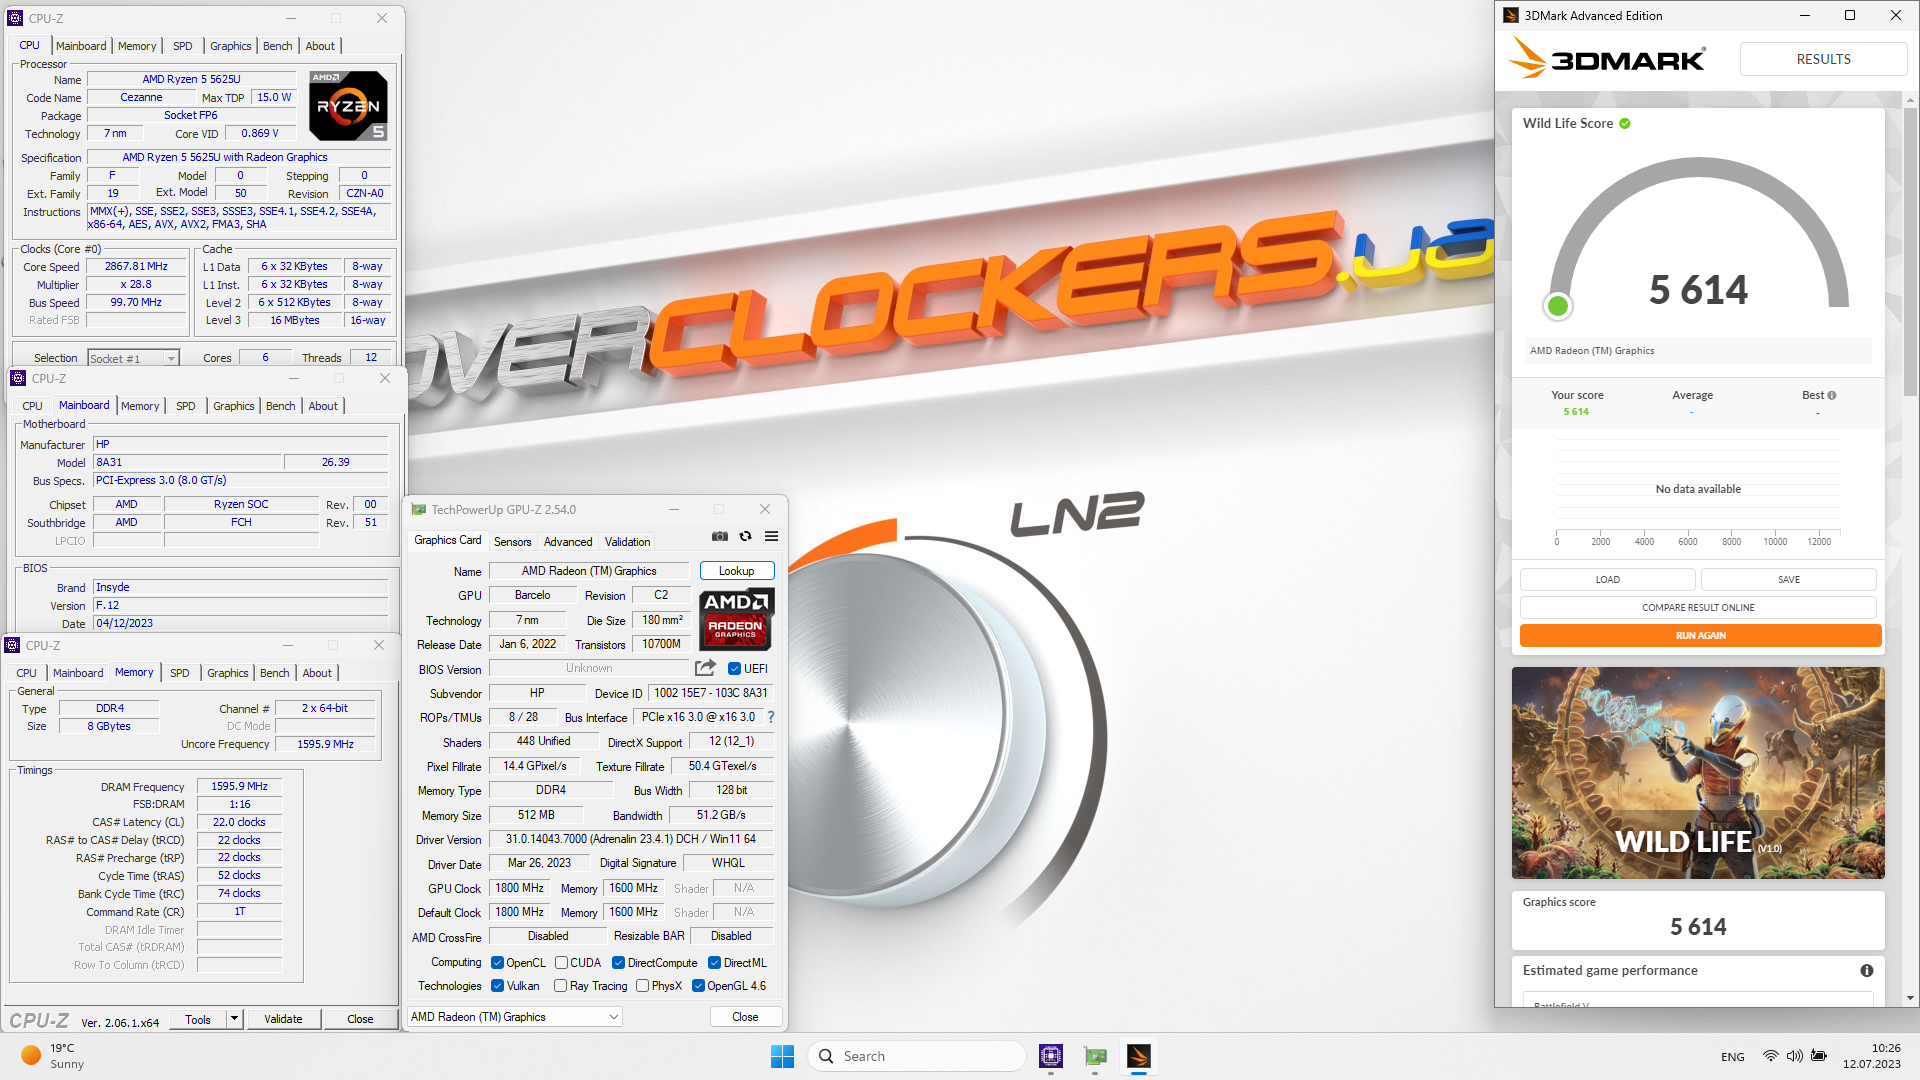The image size is (1920, 1080).
Task: Click volume speaker tray icon
Action: point(1795,1056)
